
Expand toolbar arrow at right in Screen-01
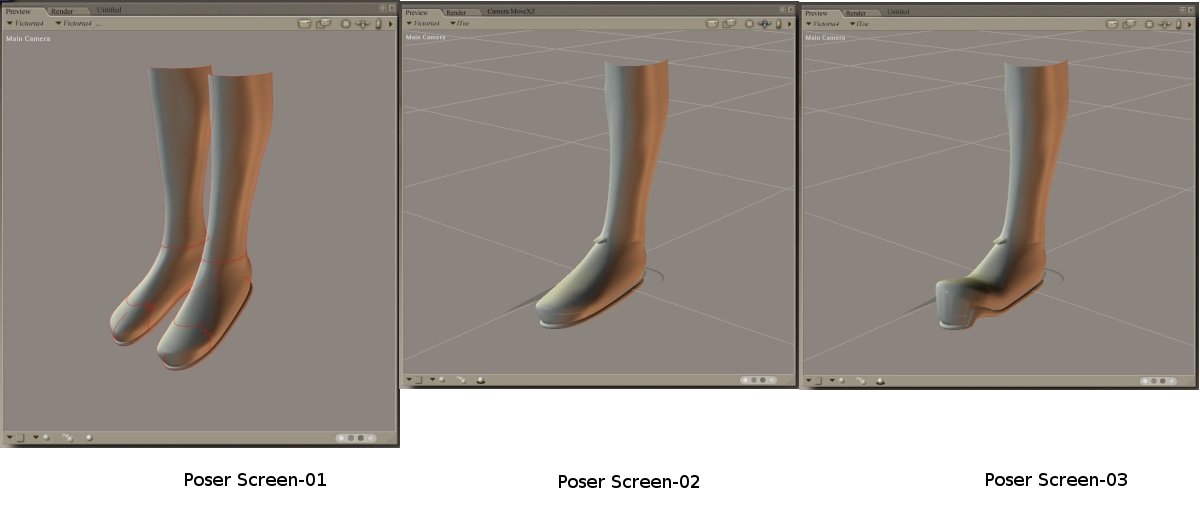point(390,24)
